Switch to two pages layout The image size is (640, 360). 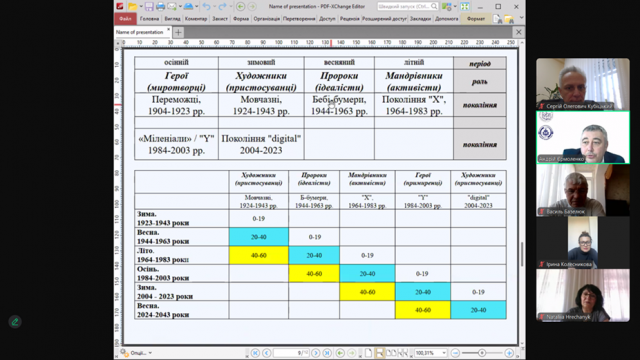pyautogui.click(x=391, y=353)
